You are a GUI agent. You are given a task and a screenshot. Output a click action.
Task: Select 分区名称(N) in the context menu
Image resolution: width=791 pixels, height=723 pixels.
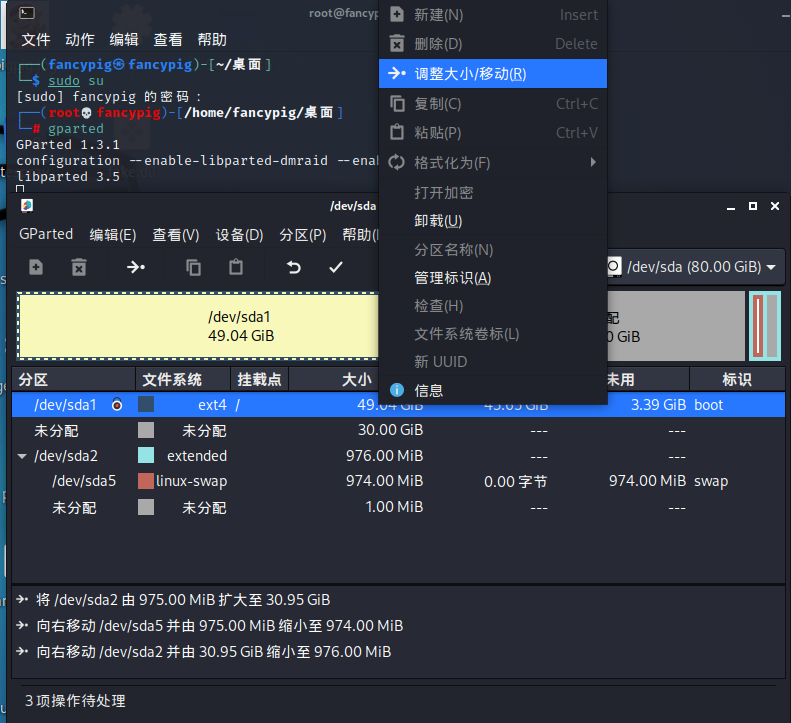pyautogui.click(x=493, y=249)
